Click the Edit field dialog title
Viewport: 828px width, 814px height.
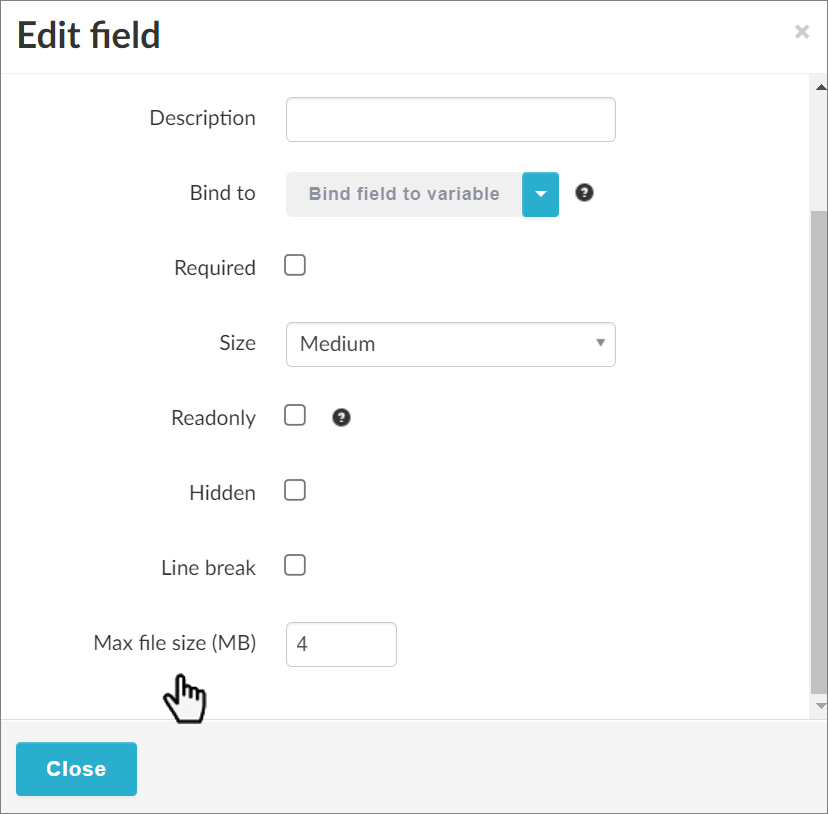(x=89, y=36)
